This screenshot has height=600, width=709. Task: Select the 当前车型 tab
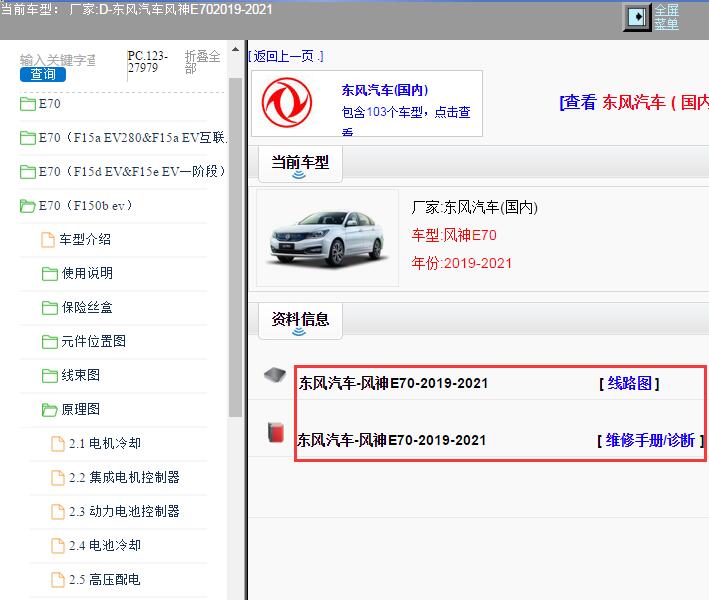click(300, 163)
